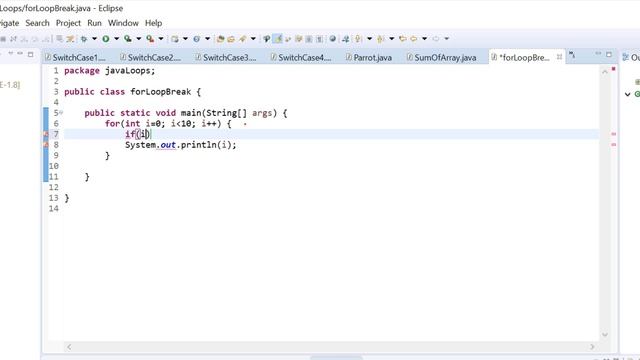Open the Window menu
The width and height of the screenshot is (640, 360).
(123, 23)
